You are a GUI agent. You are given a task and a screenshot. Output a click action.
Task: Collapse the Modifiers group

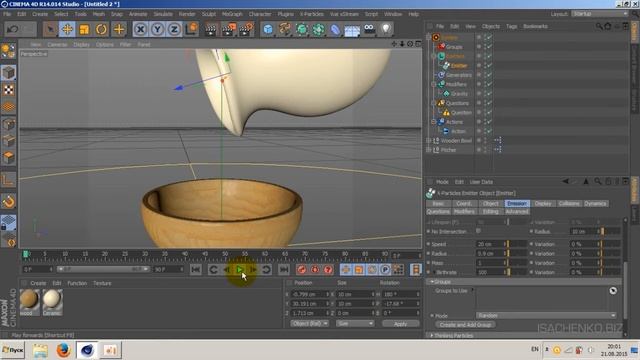433,84
